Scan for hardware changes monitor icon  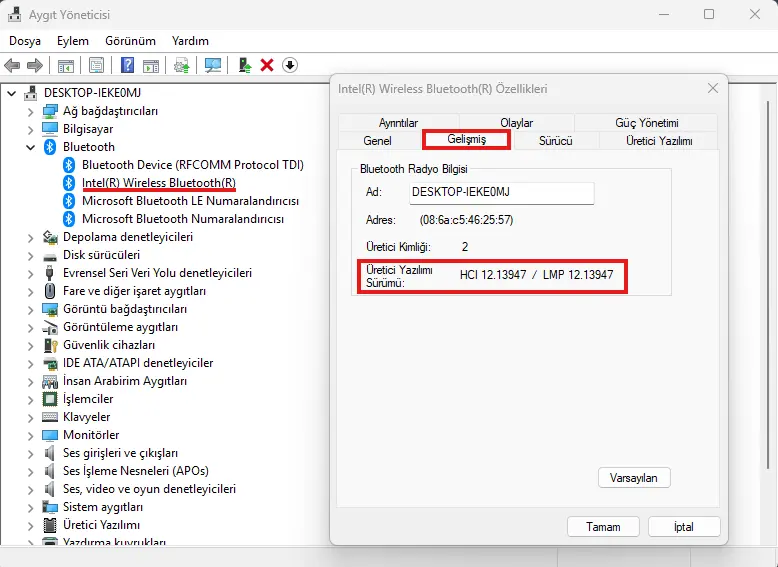pos(213,65)
